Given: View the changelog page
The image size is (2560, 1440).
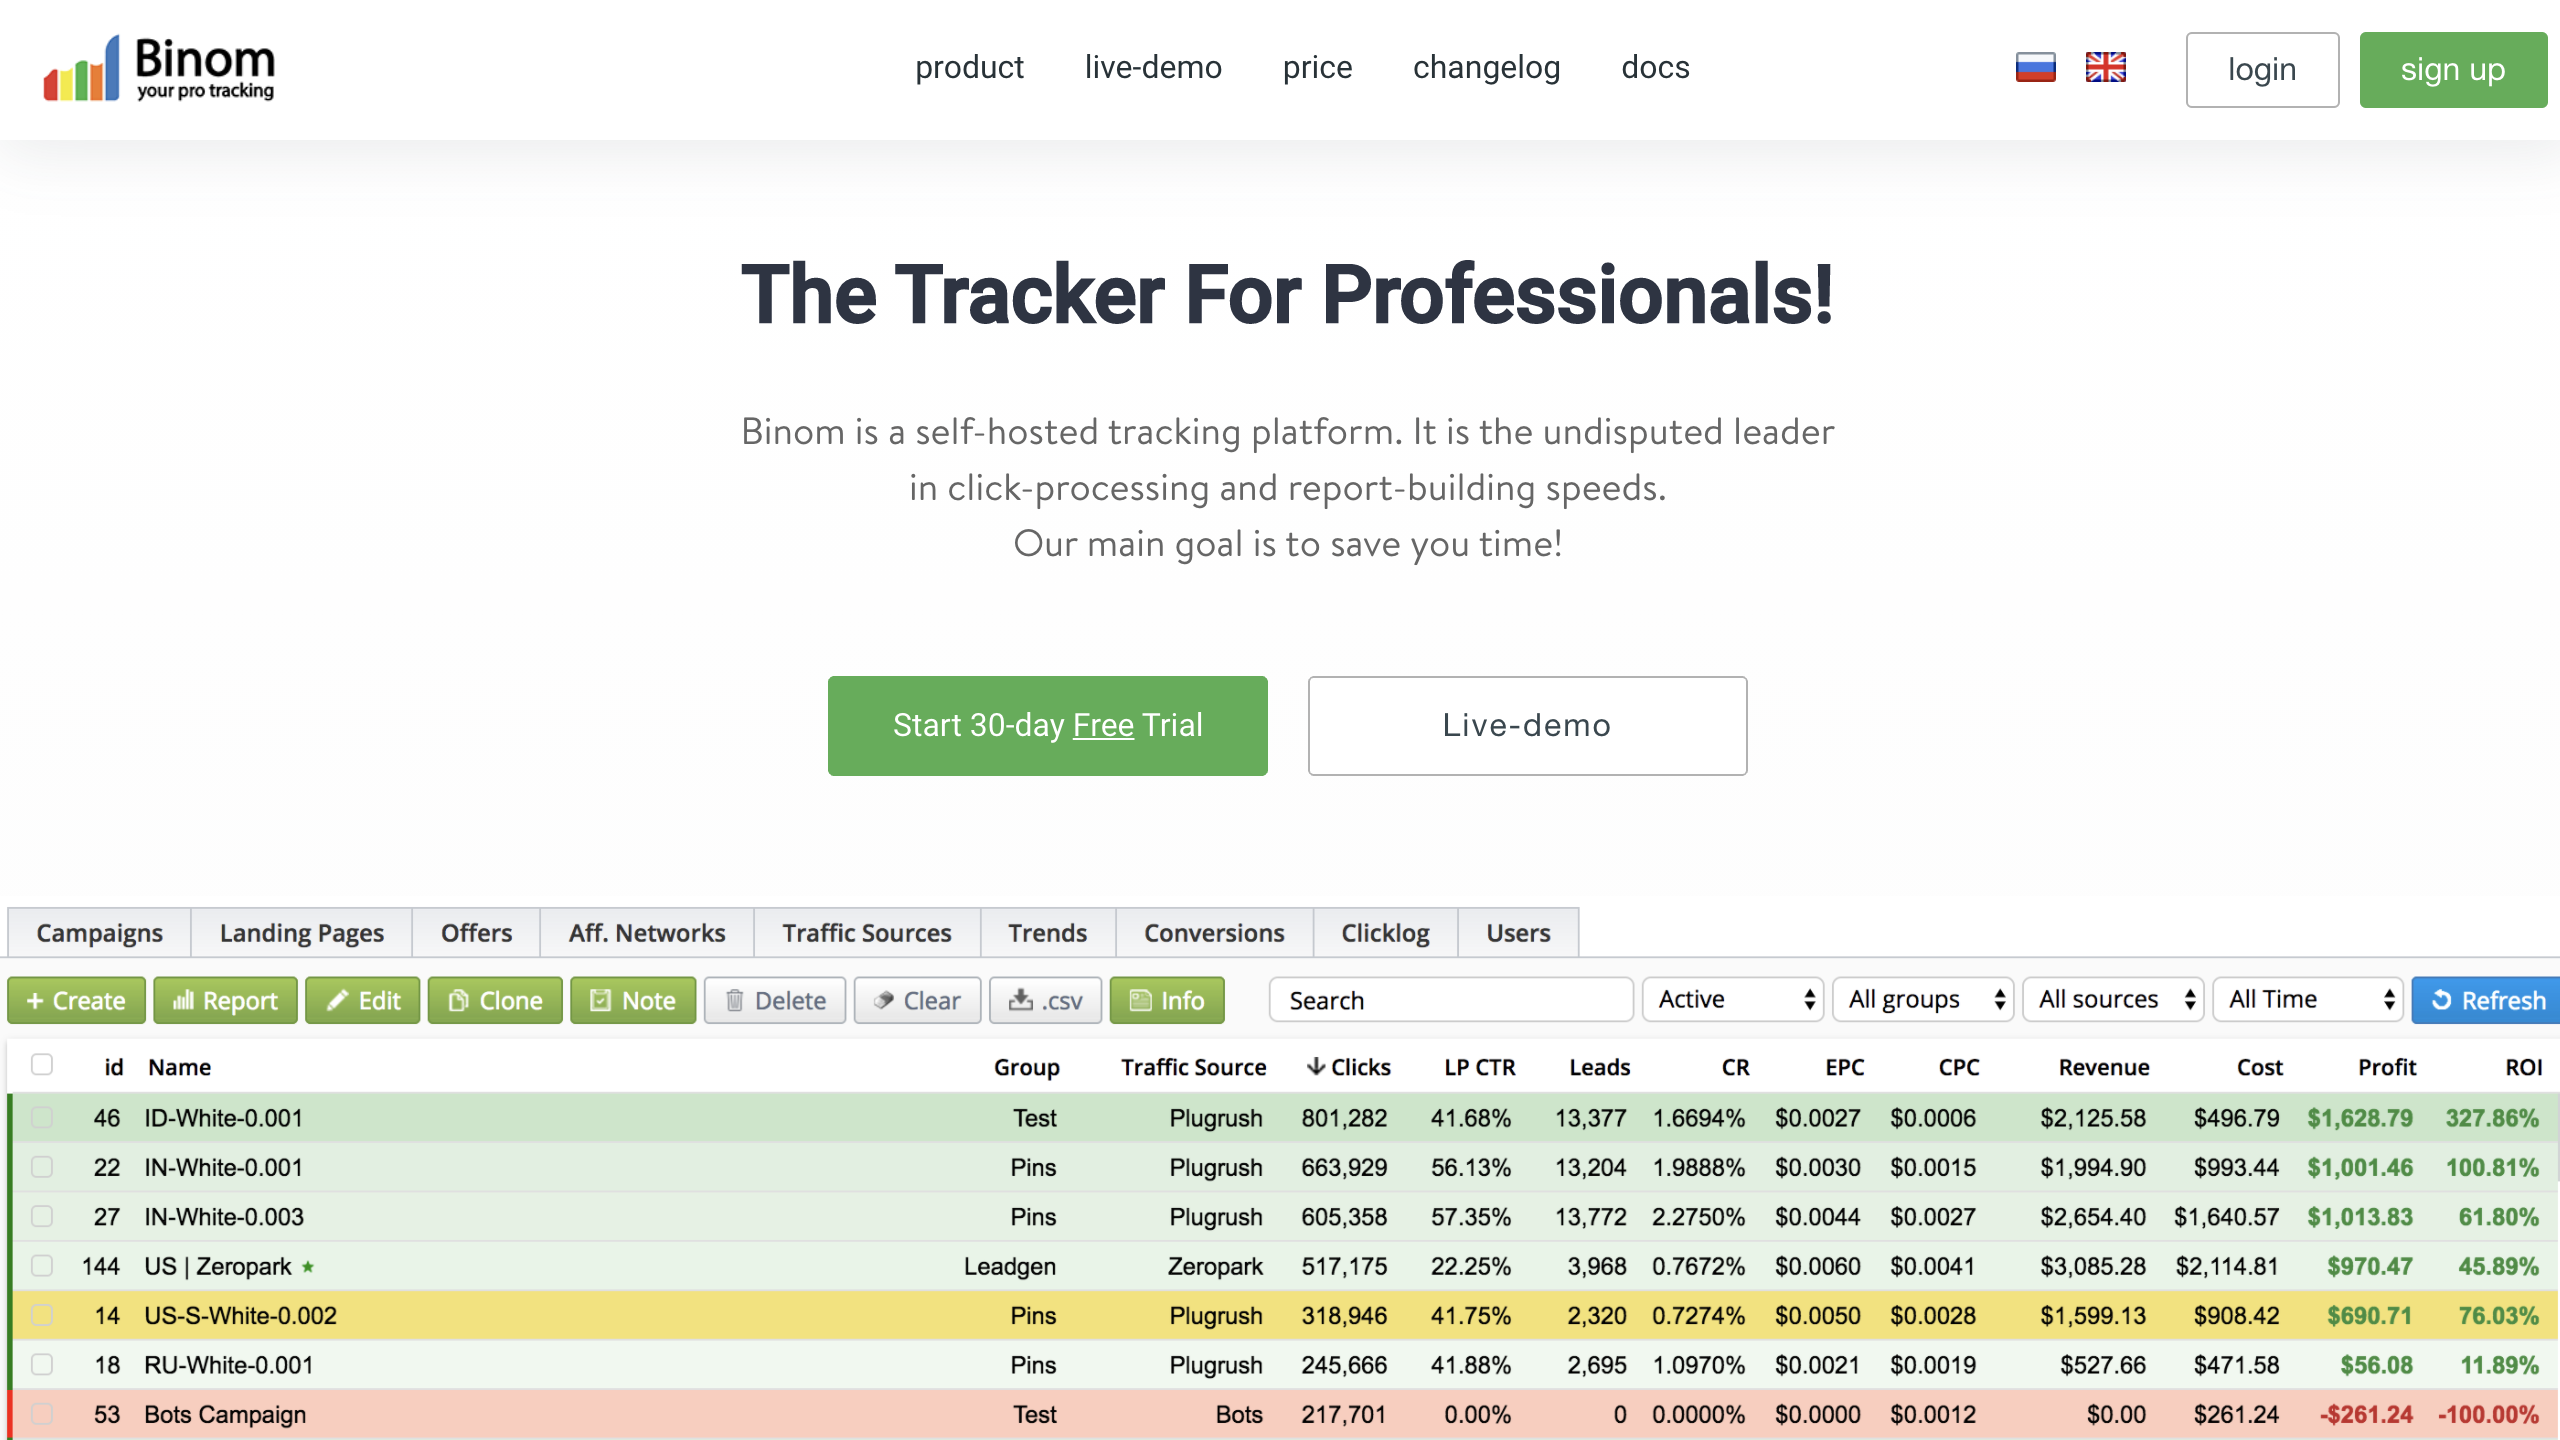Looking at the screenshot, I should point(1486,67).
